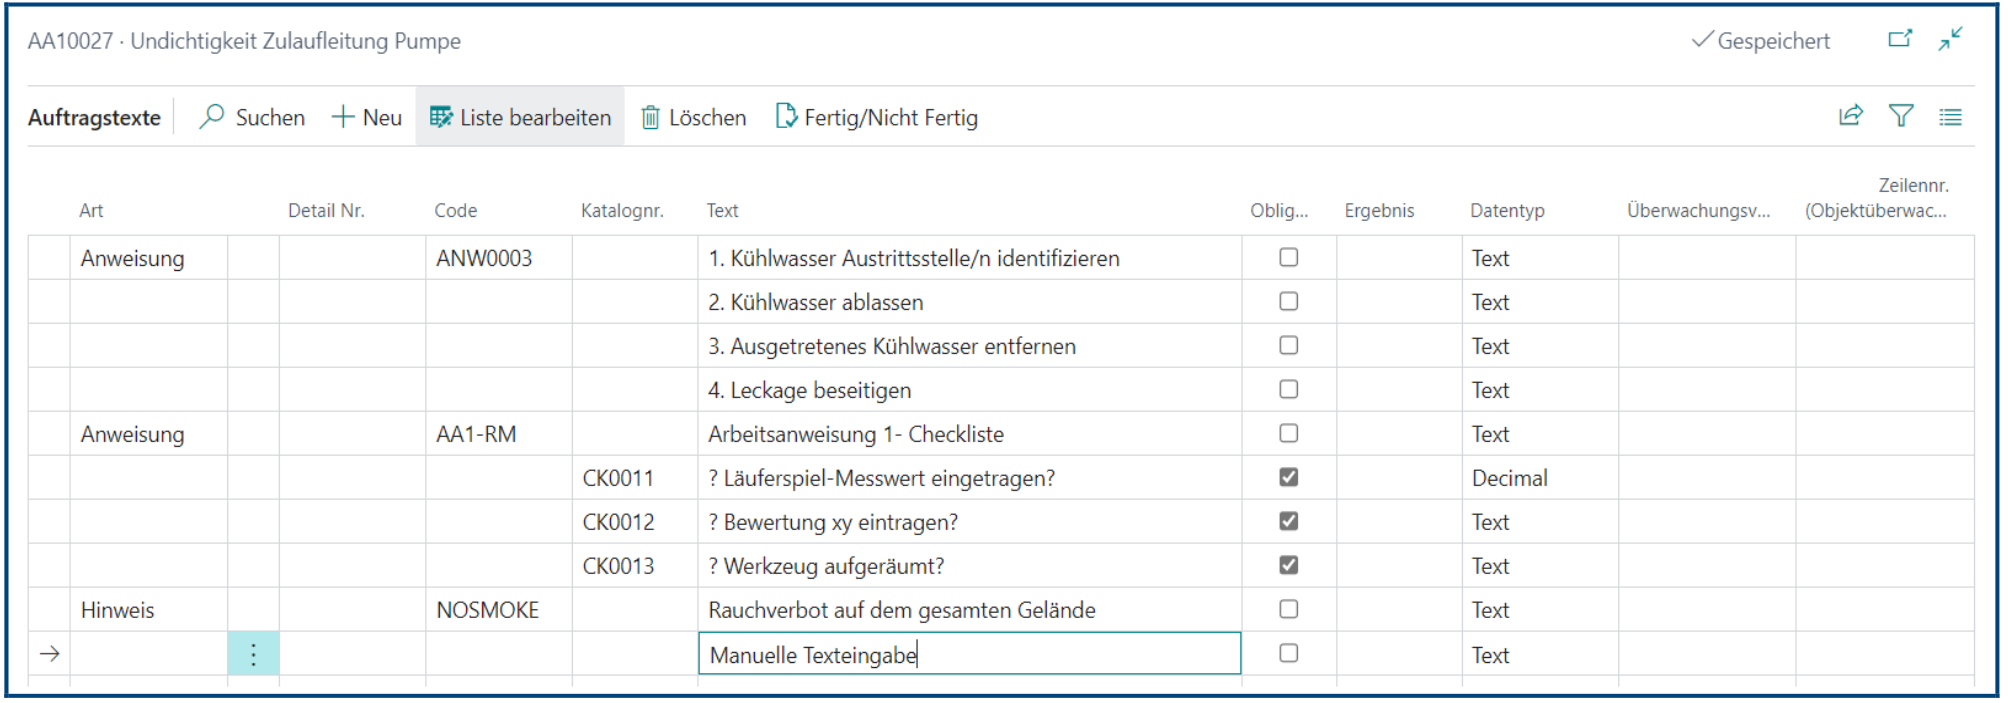This screenshot has width=2008, height=703.
Task: Click the list view lines icon
Action: (1950, 117)
